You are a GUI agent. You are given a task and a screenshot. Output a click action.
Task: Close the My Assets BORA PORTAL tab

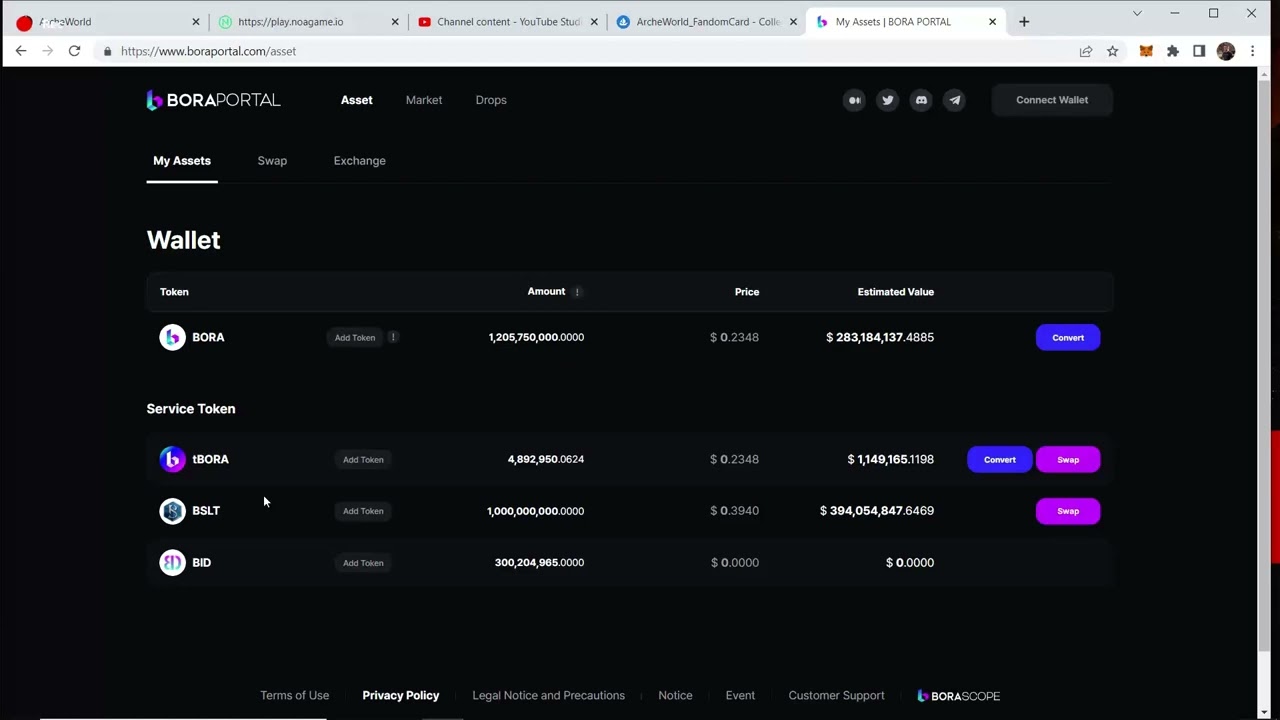click(993, 22)
